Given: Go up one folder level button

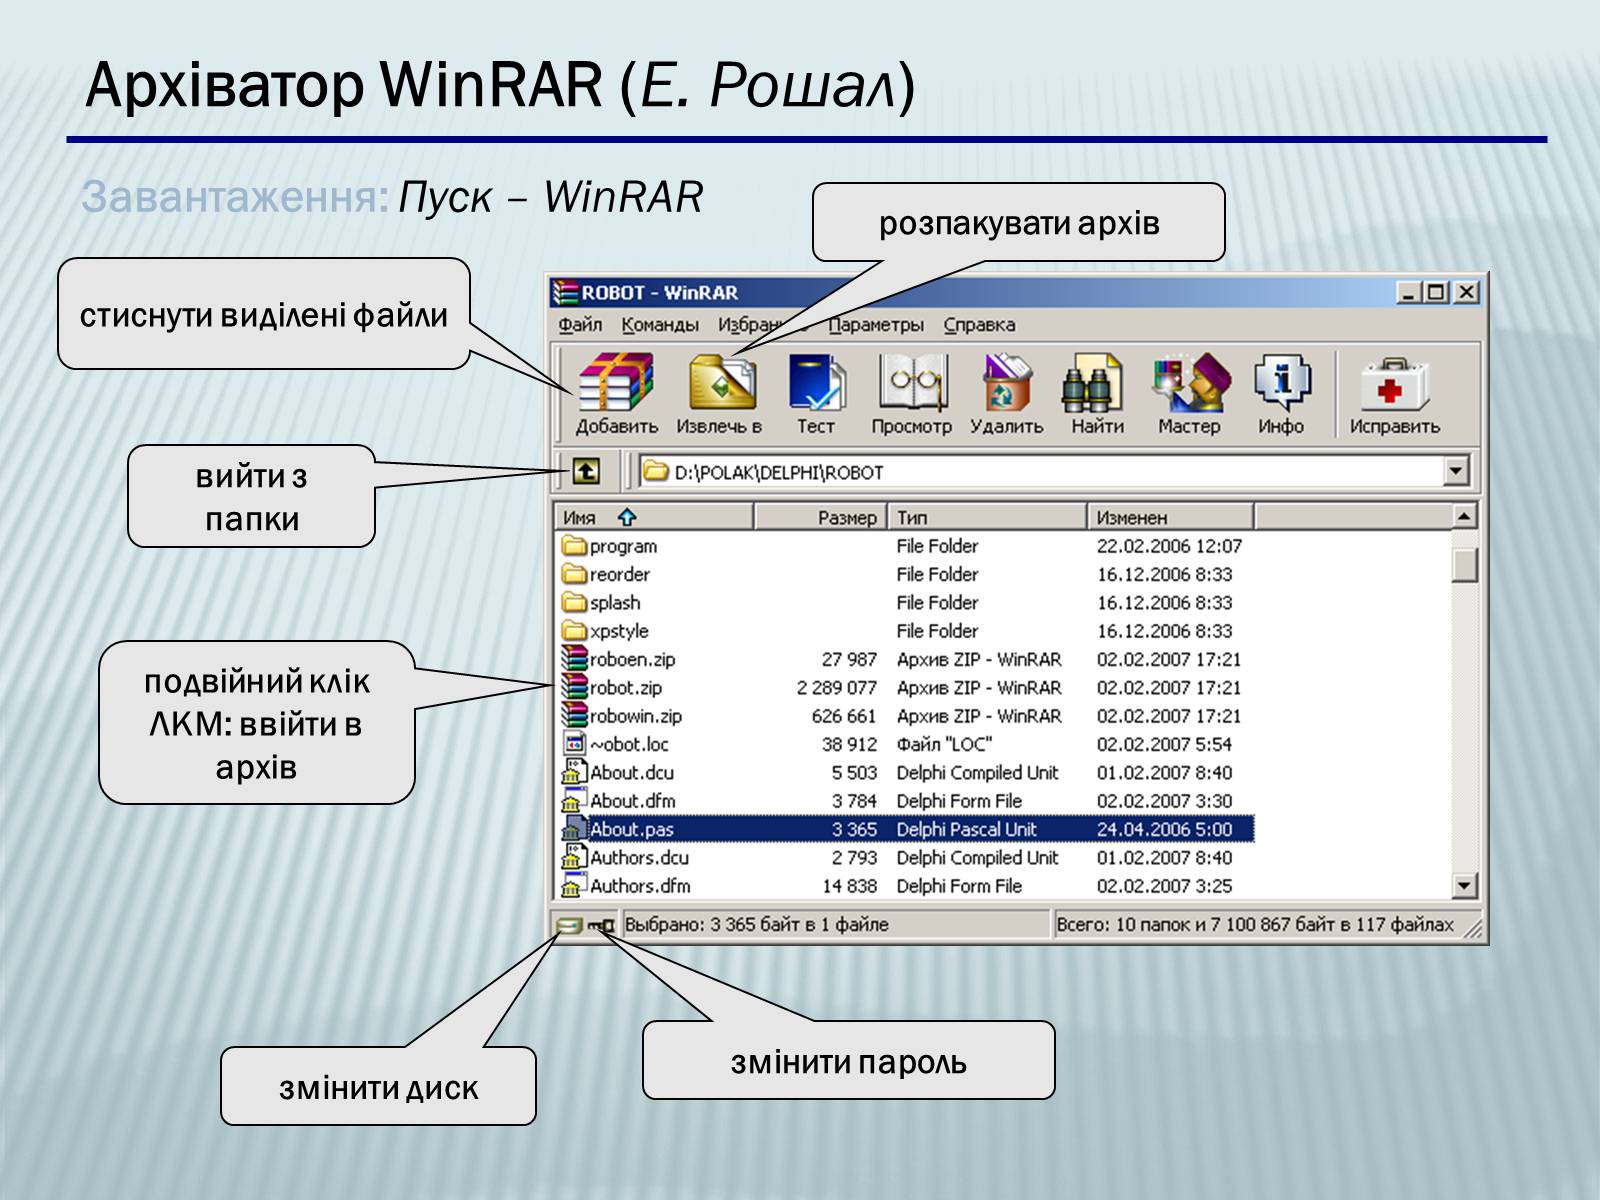Looking at the screenshot, I should [x=585, y=470].
